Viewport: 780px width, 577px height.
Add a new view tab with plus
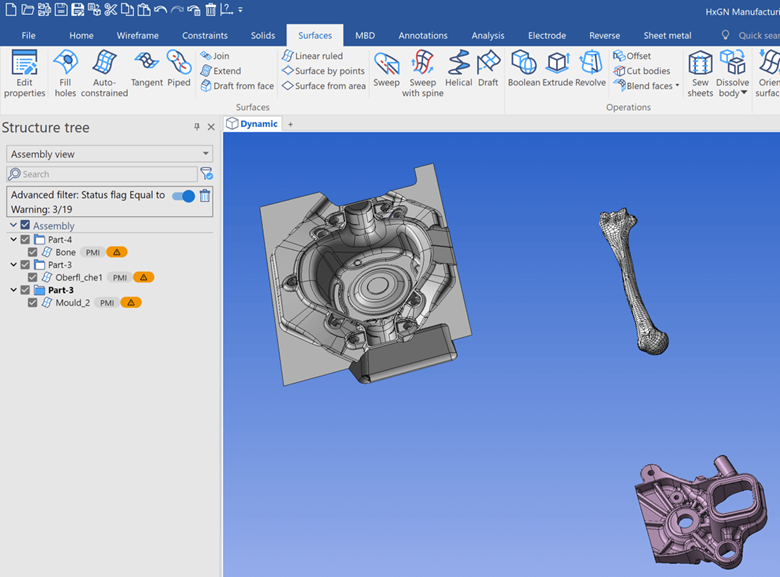(x=291, y=124)
